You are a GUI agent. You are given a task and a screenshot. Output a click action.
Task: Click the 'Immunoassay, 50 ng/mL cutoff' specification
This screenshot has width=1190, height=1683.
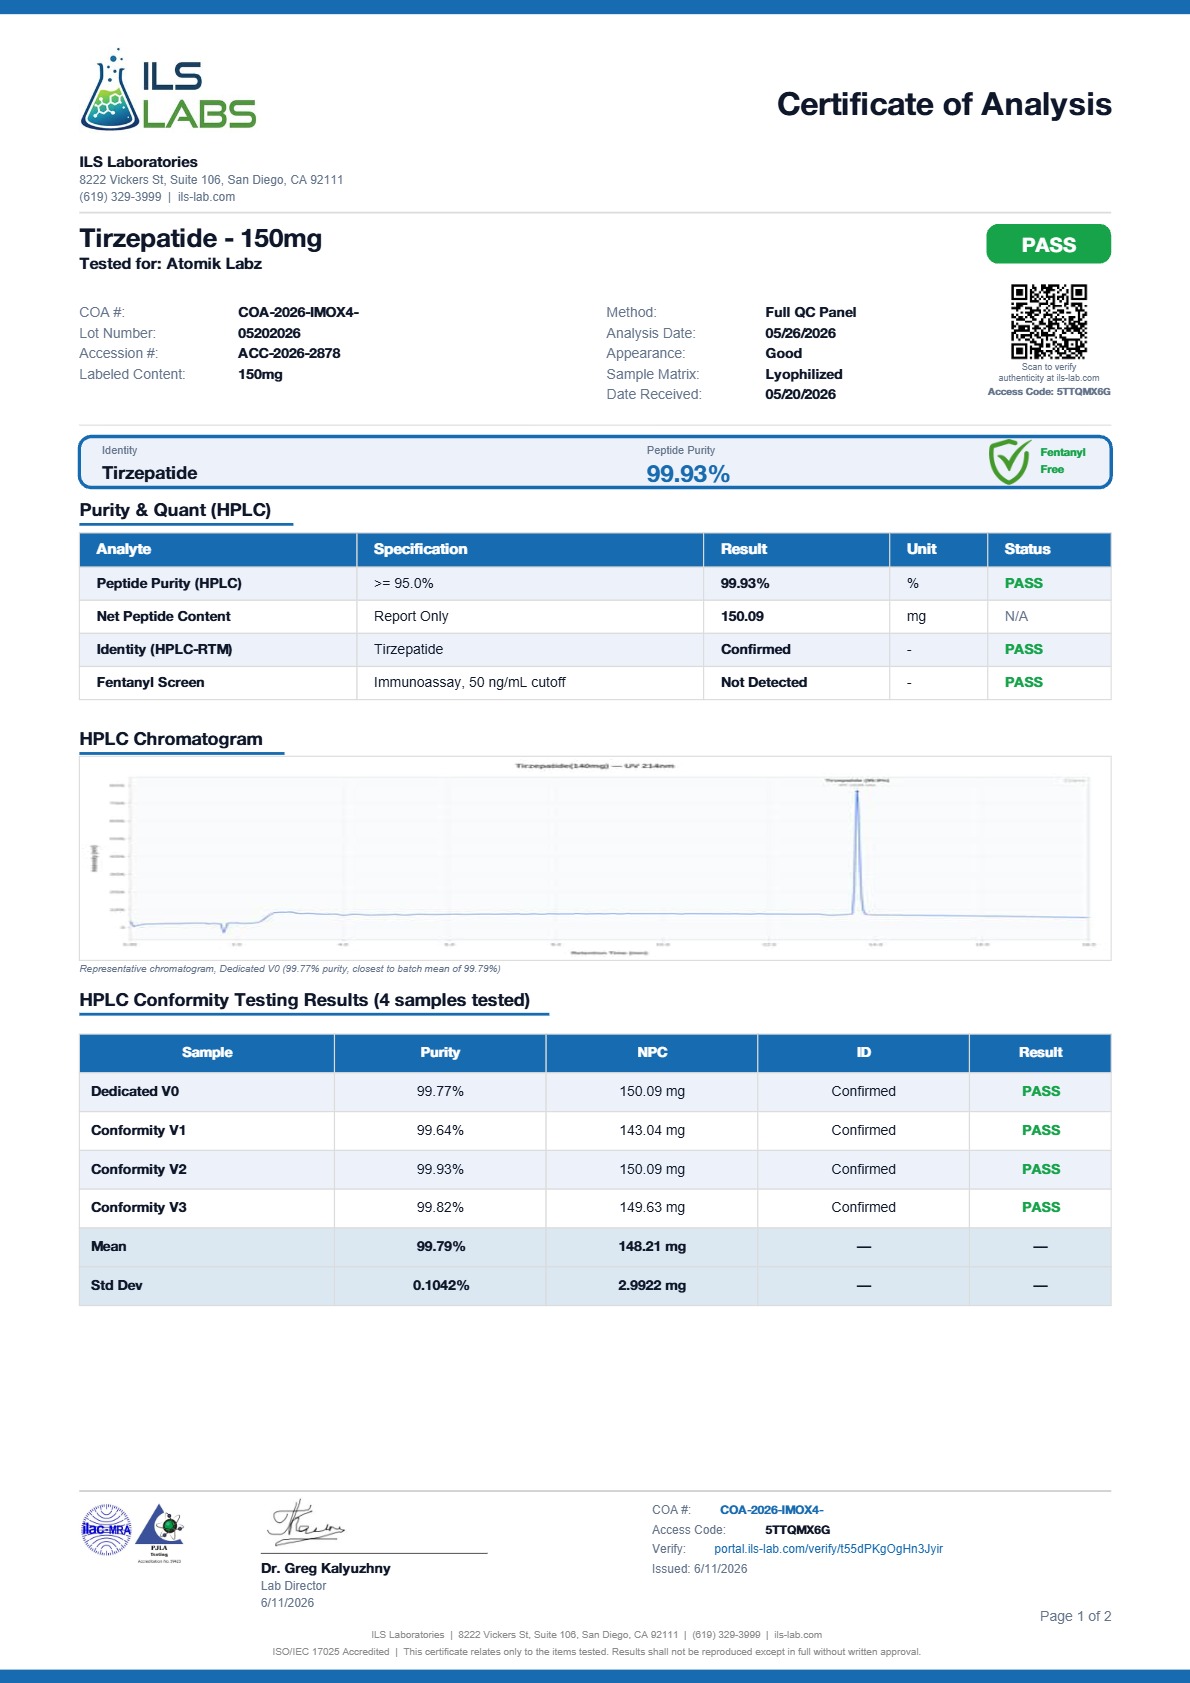(470, 682)
